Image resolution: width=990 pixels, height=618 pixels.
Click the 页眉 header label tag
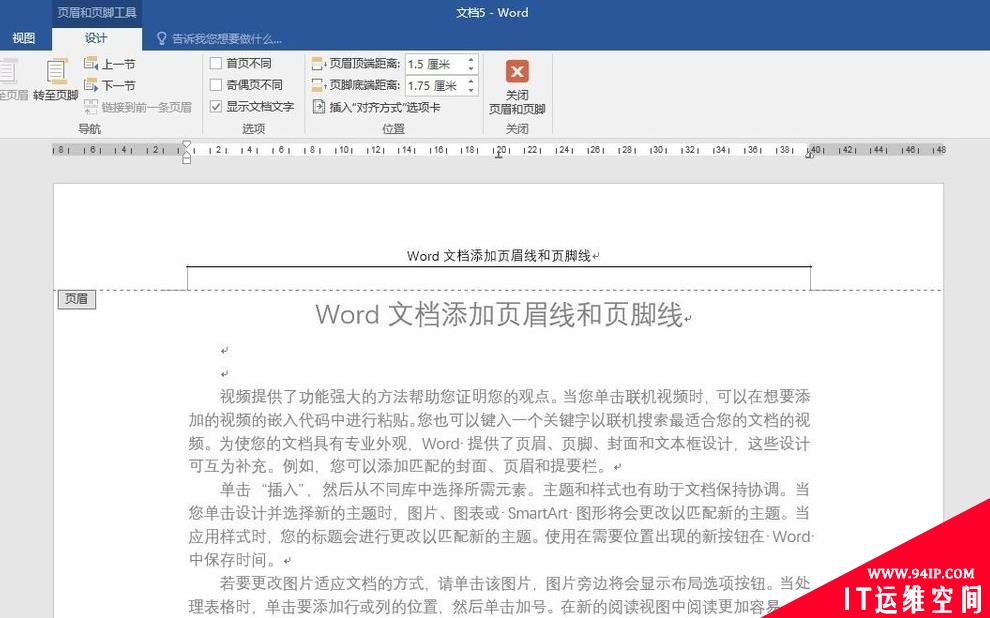click(x=76, y=299)
